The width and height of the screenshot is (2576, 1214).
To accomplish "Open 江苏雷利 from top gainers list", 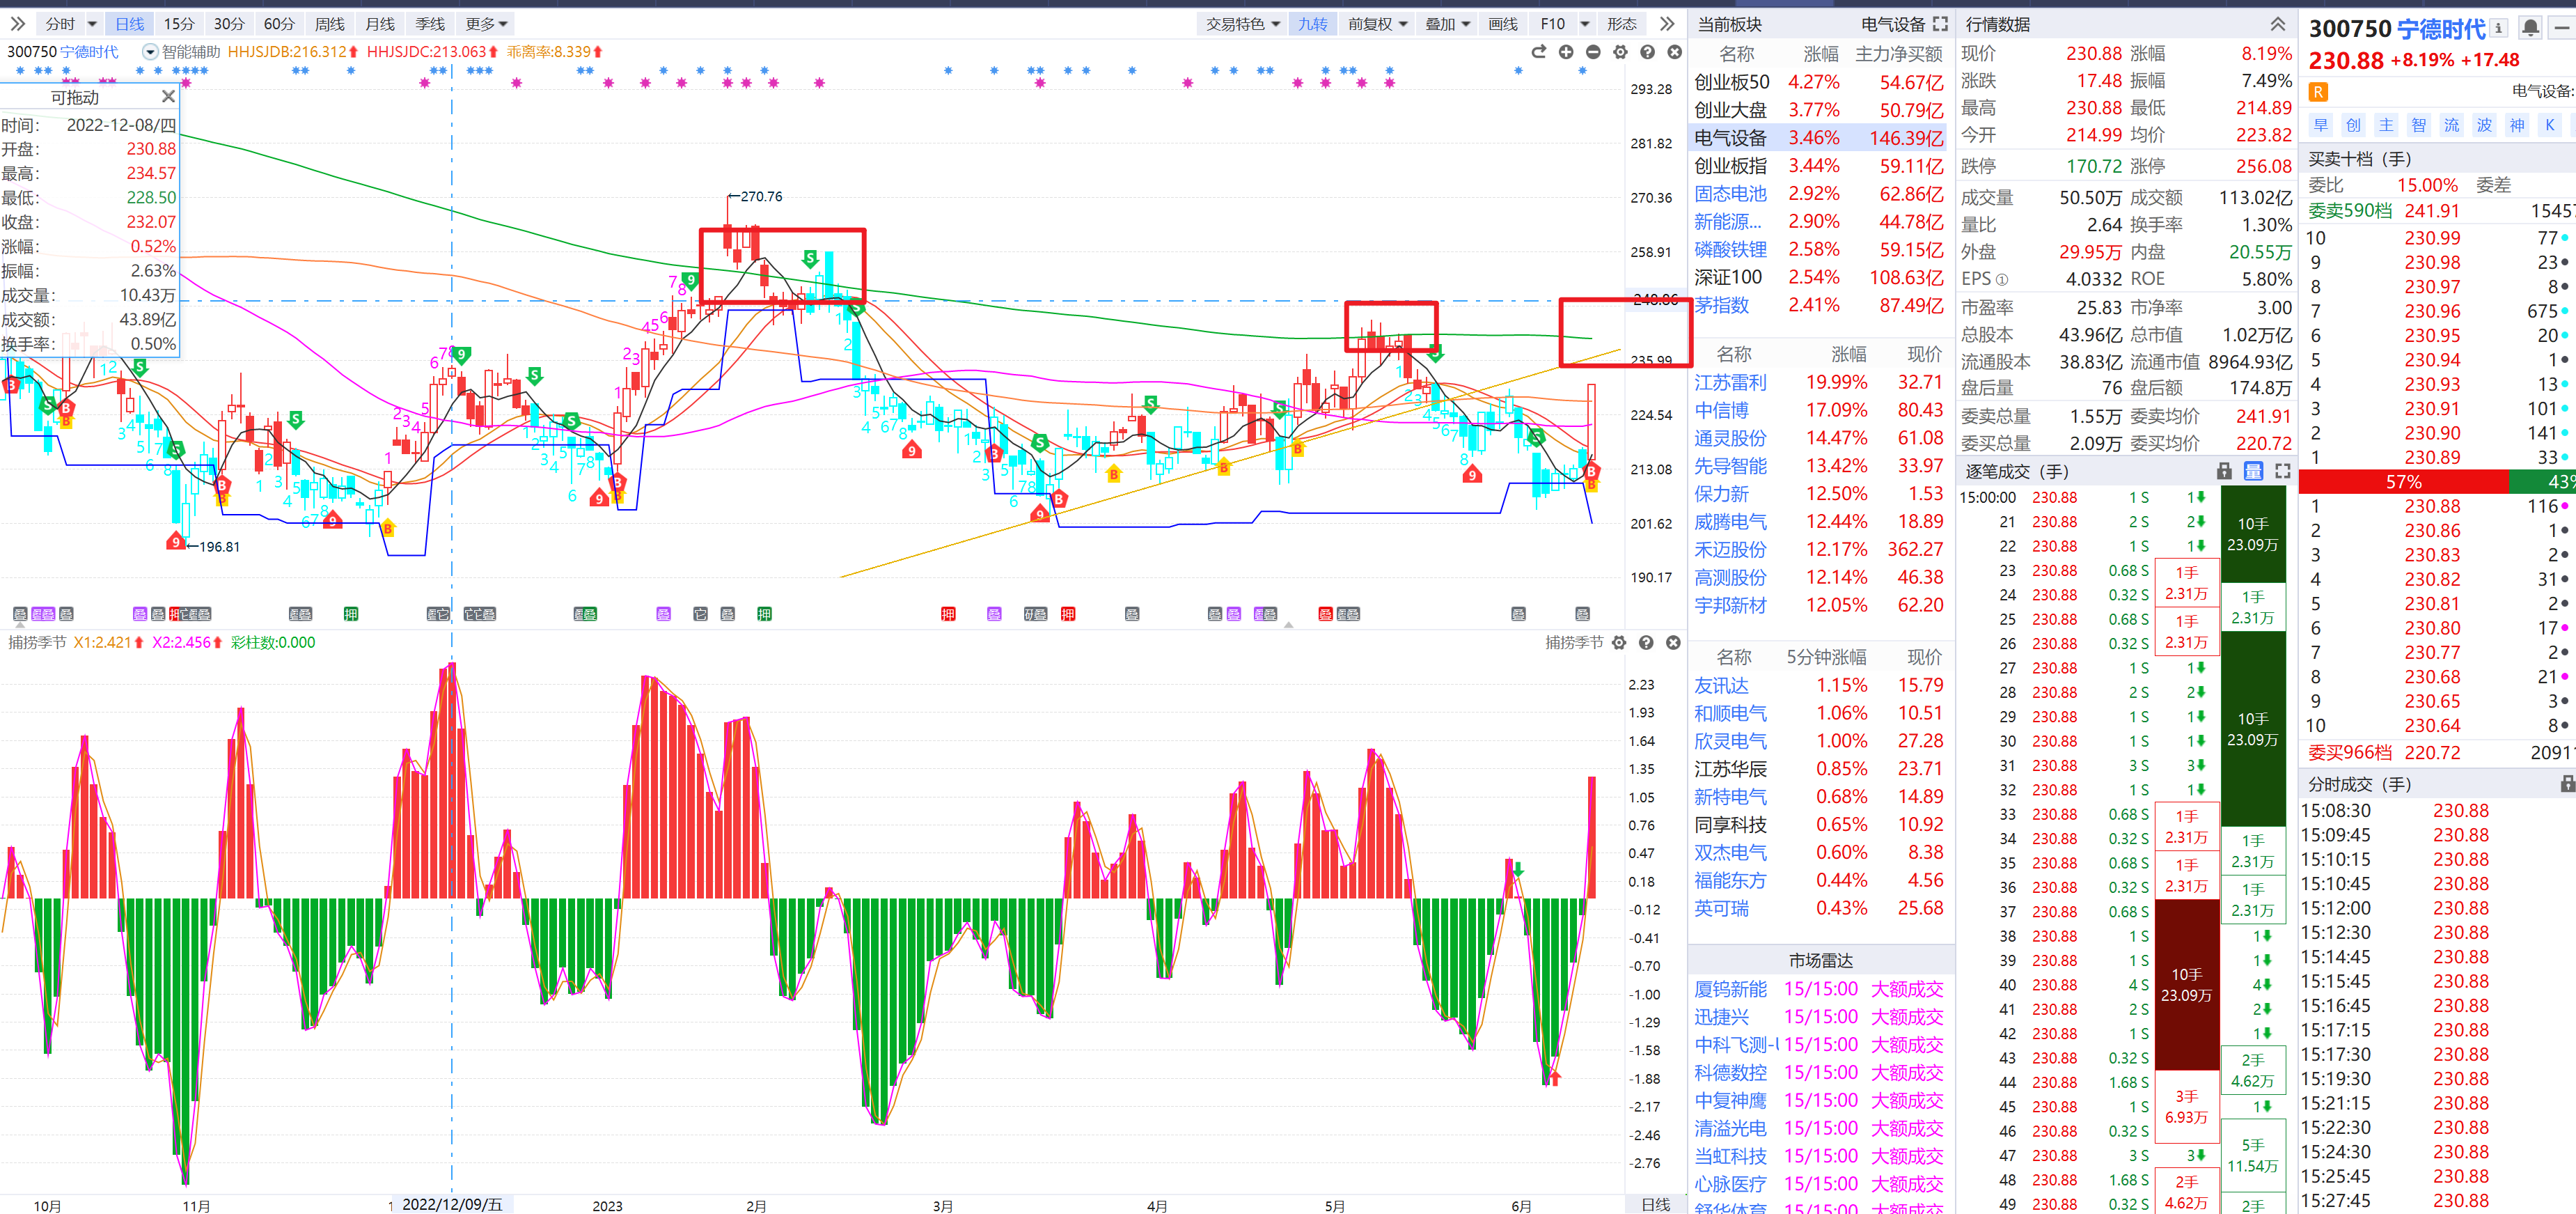I will tap(1730, 382).
